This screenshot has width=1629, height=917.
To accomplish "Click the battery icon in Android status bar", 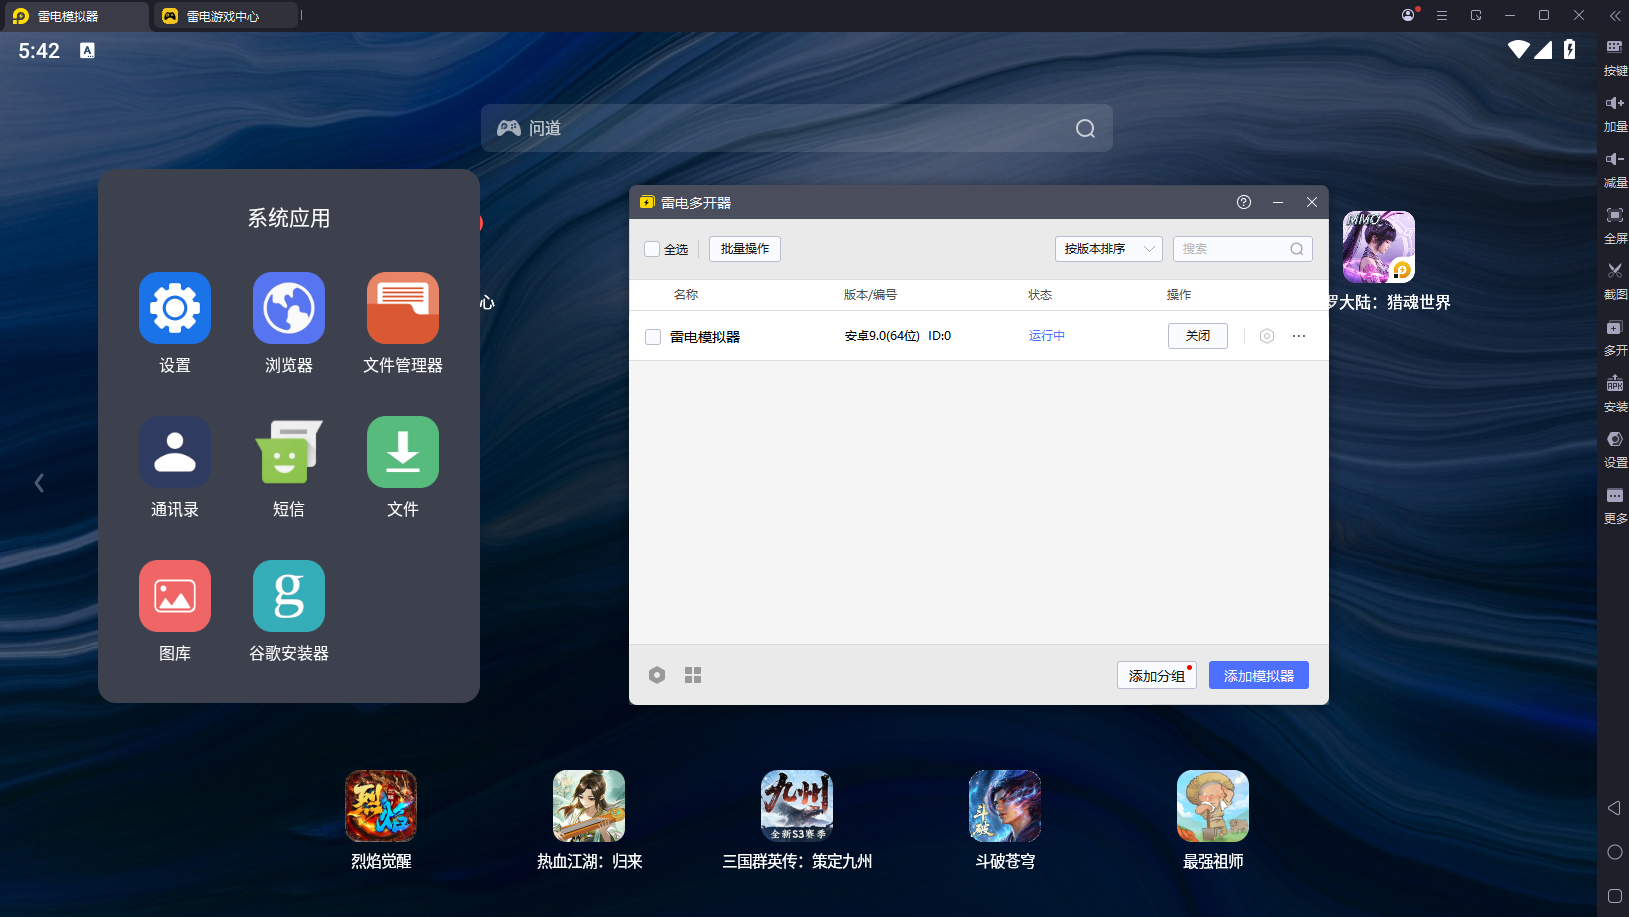I will (x=1570, y=49).
